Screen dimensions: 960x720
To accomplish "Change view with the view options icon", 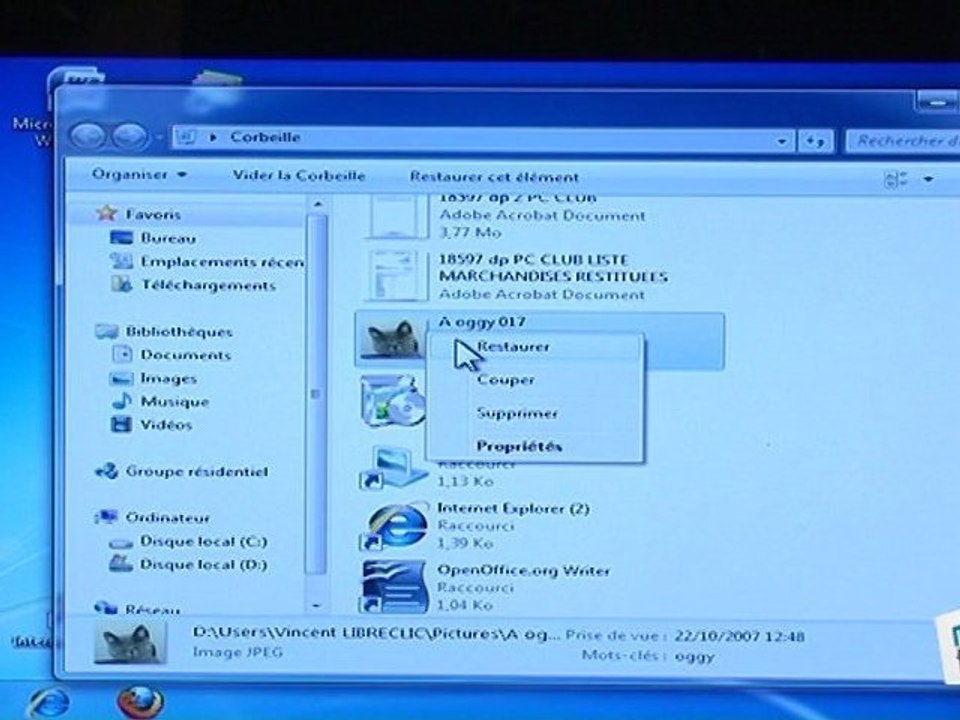I will (896, 179).
